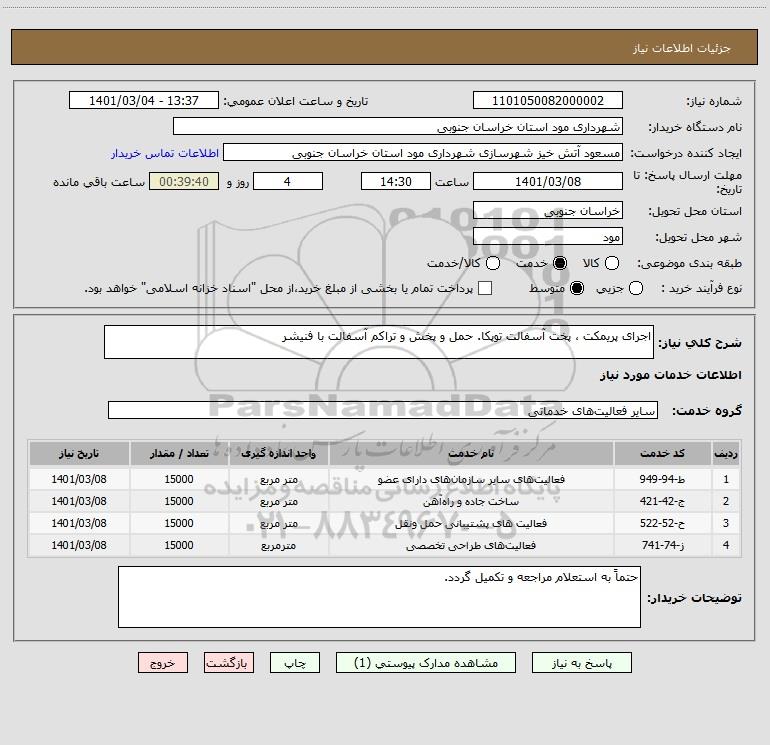Click the announcement date field 1401/03/04 - 13:37

tap(144, 100)
